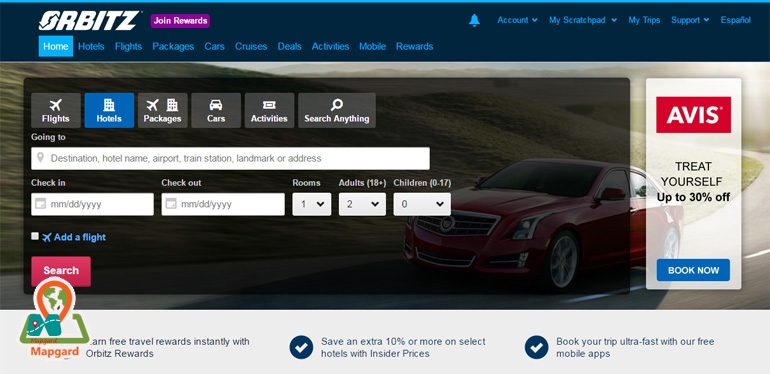Select the Flights airplane search tab
The height and width of the screenshot is (374, 770).
[x=55, y=110]
